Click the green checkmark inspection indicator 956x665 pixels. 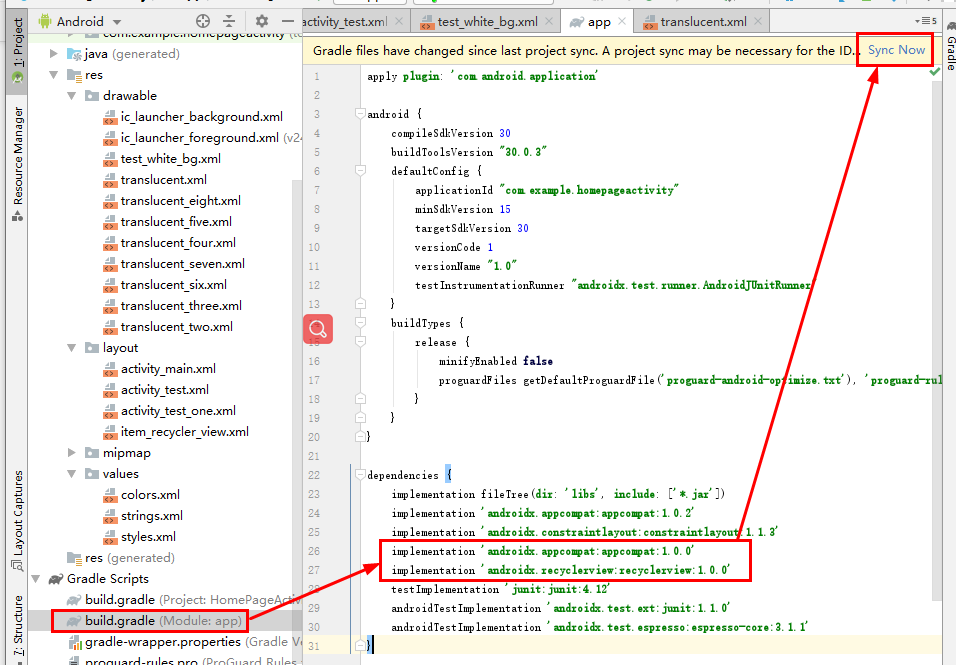click(x=934, y=72)
